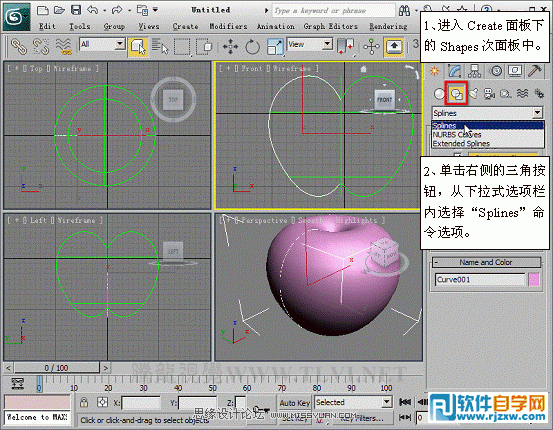Save the scene with the floppy icon
The width and height of the screenshot is (553, 430).
click(76, 10)
